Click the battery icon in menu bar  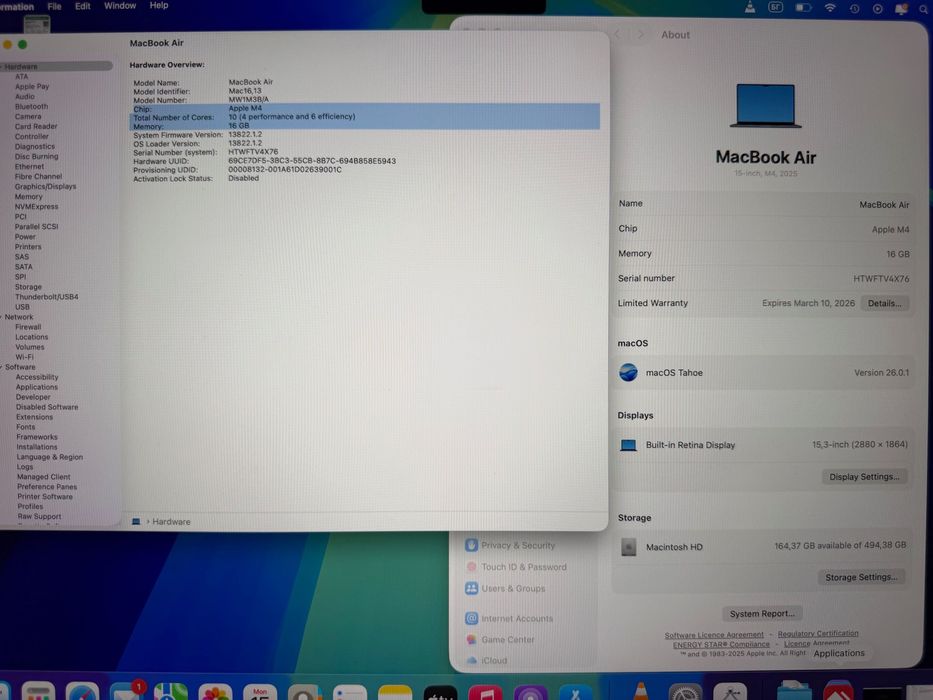803,8
